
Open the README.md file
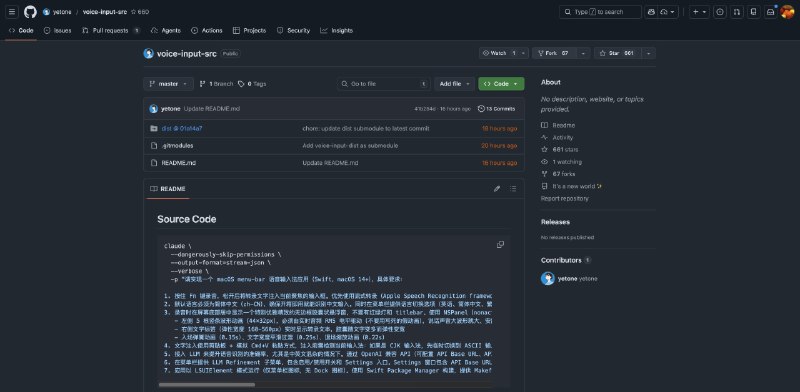click(x=179, y=163)
